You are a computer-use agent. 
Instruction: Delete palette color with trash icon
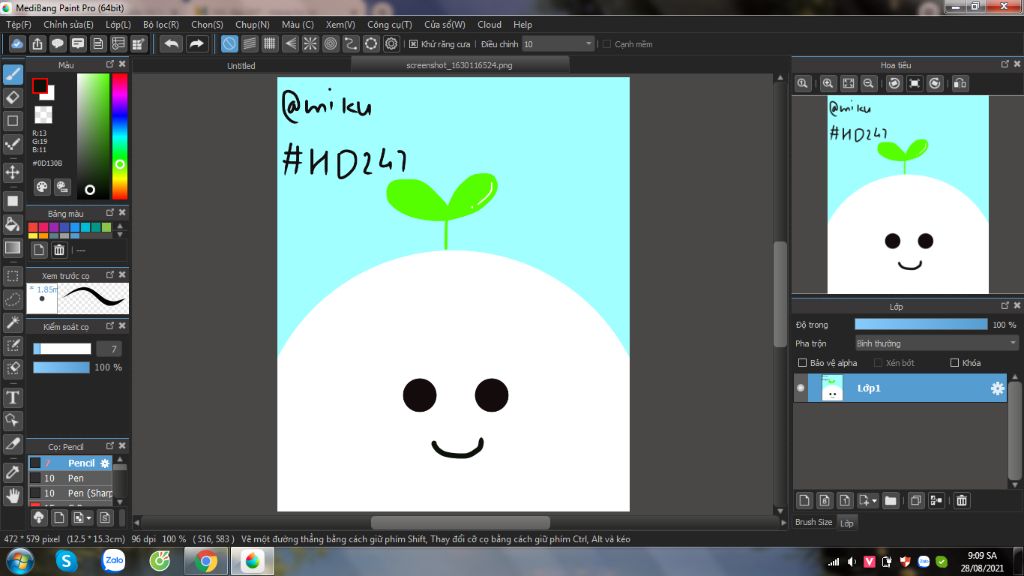pyautogui.click(x=59, y=249)
